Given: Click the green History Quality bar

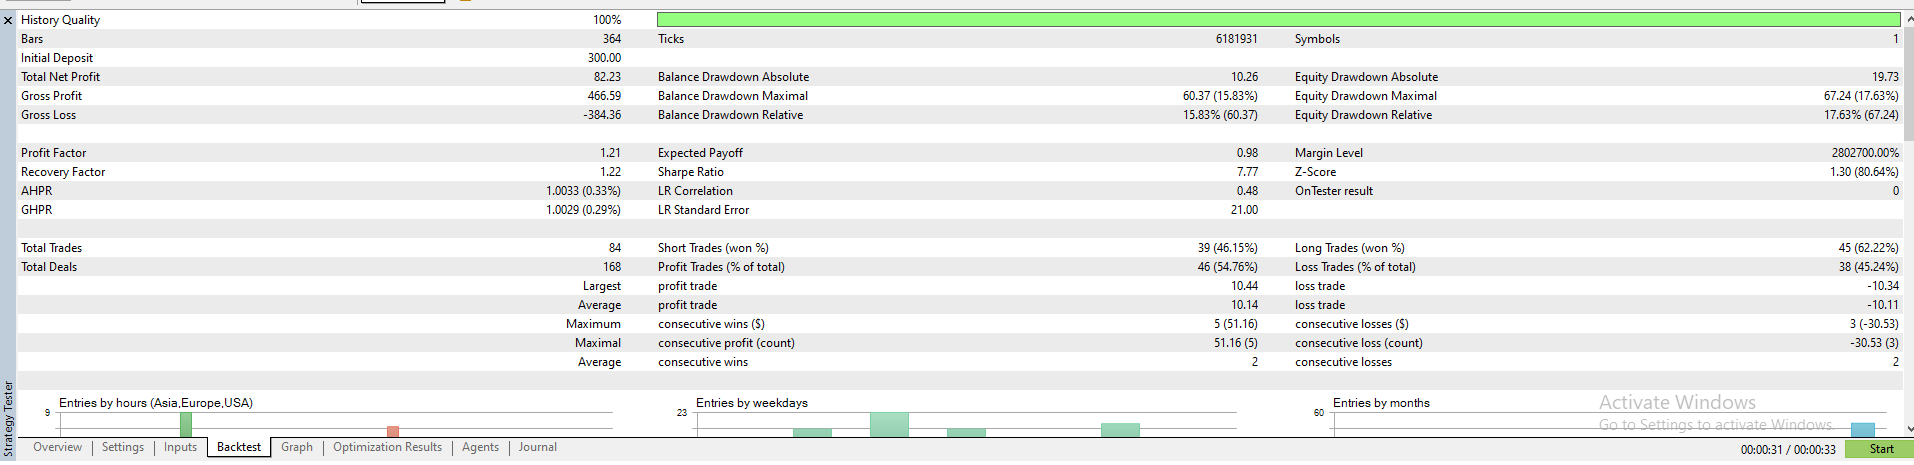Looking at the screenshot, I should point(1277,20).
